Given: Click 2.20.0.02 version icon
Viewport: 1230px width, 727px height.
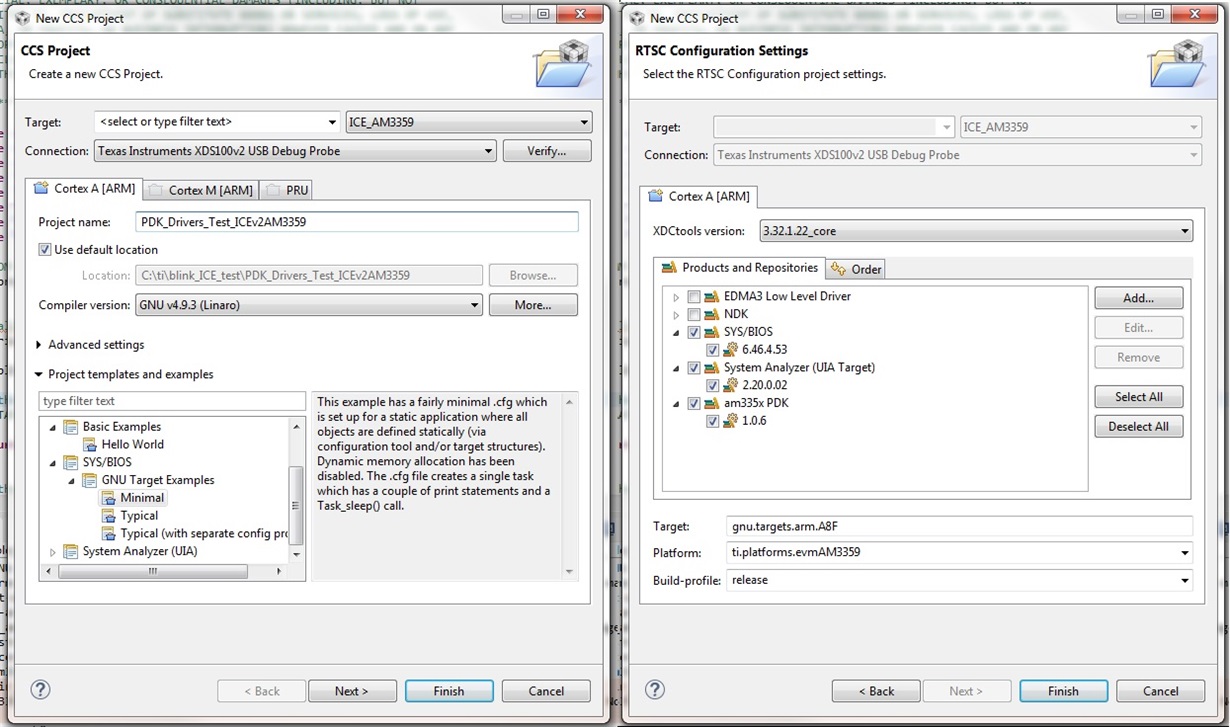Looking at the screenshot, I should 730,386.
